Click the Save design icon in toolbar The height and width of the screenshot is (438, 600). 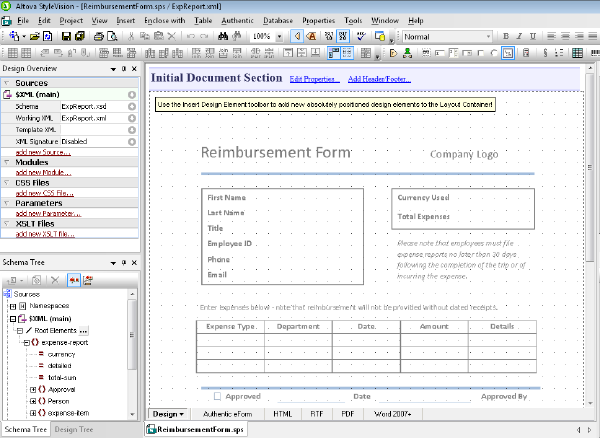pos(66,36)
